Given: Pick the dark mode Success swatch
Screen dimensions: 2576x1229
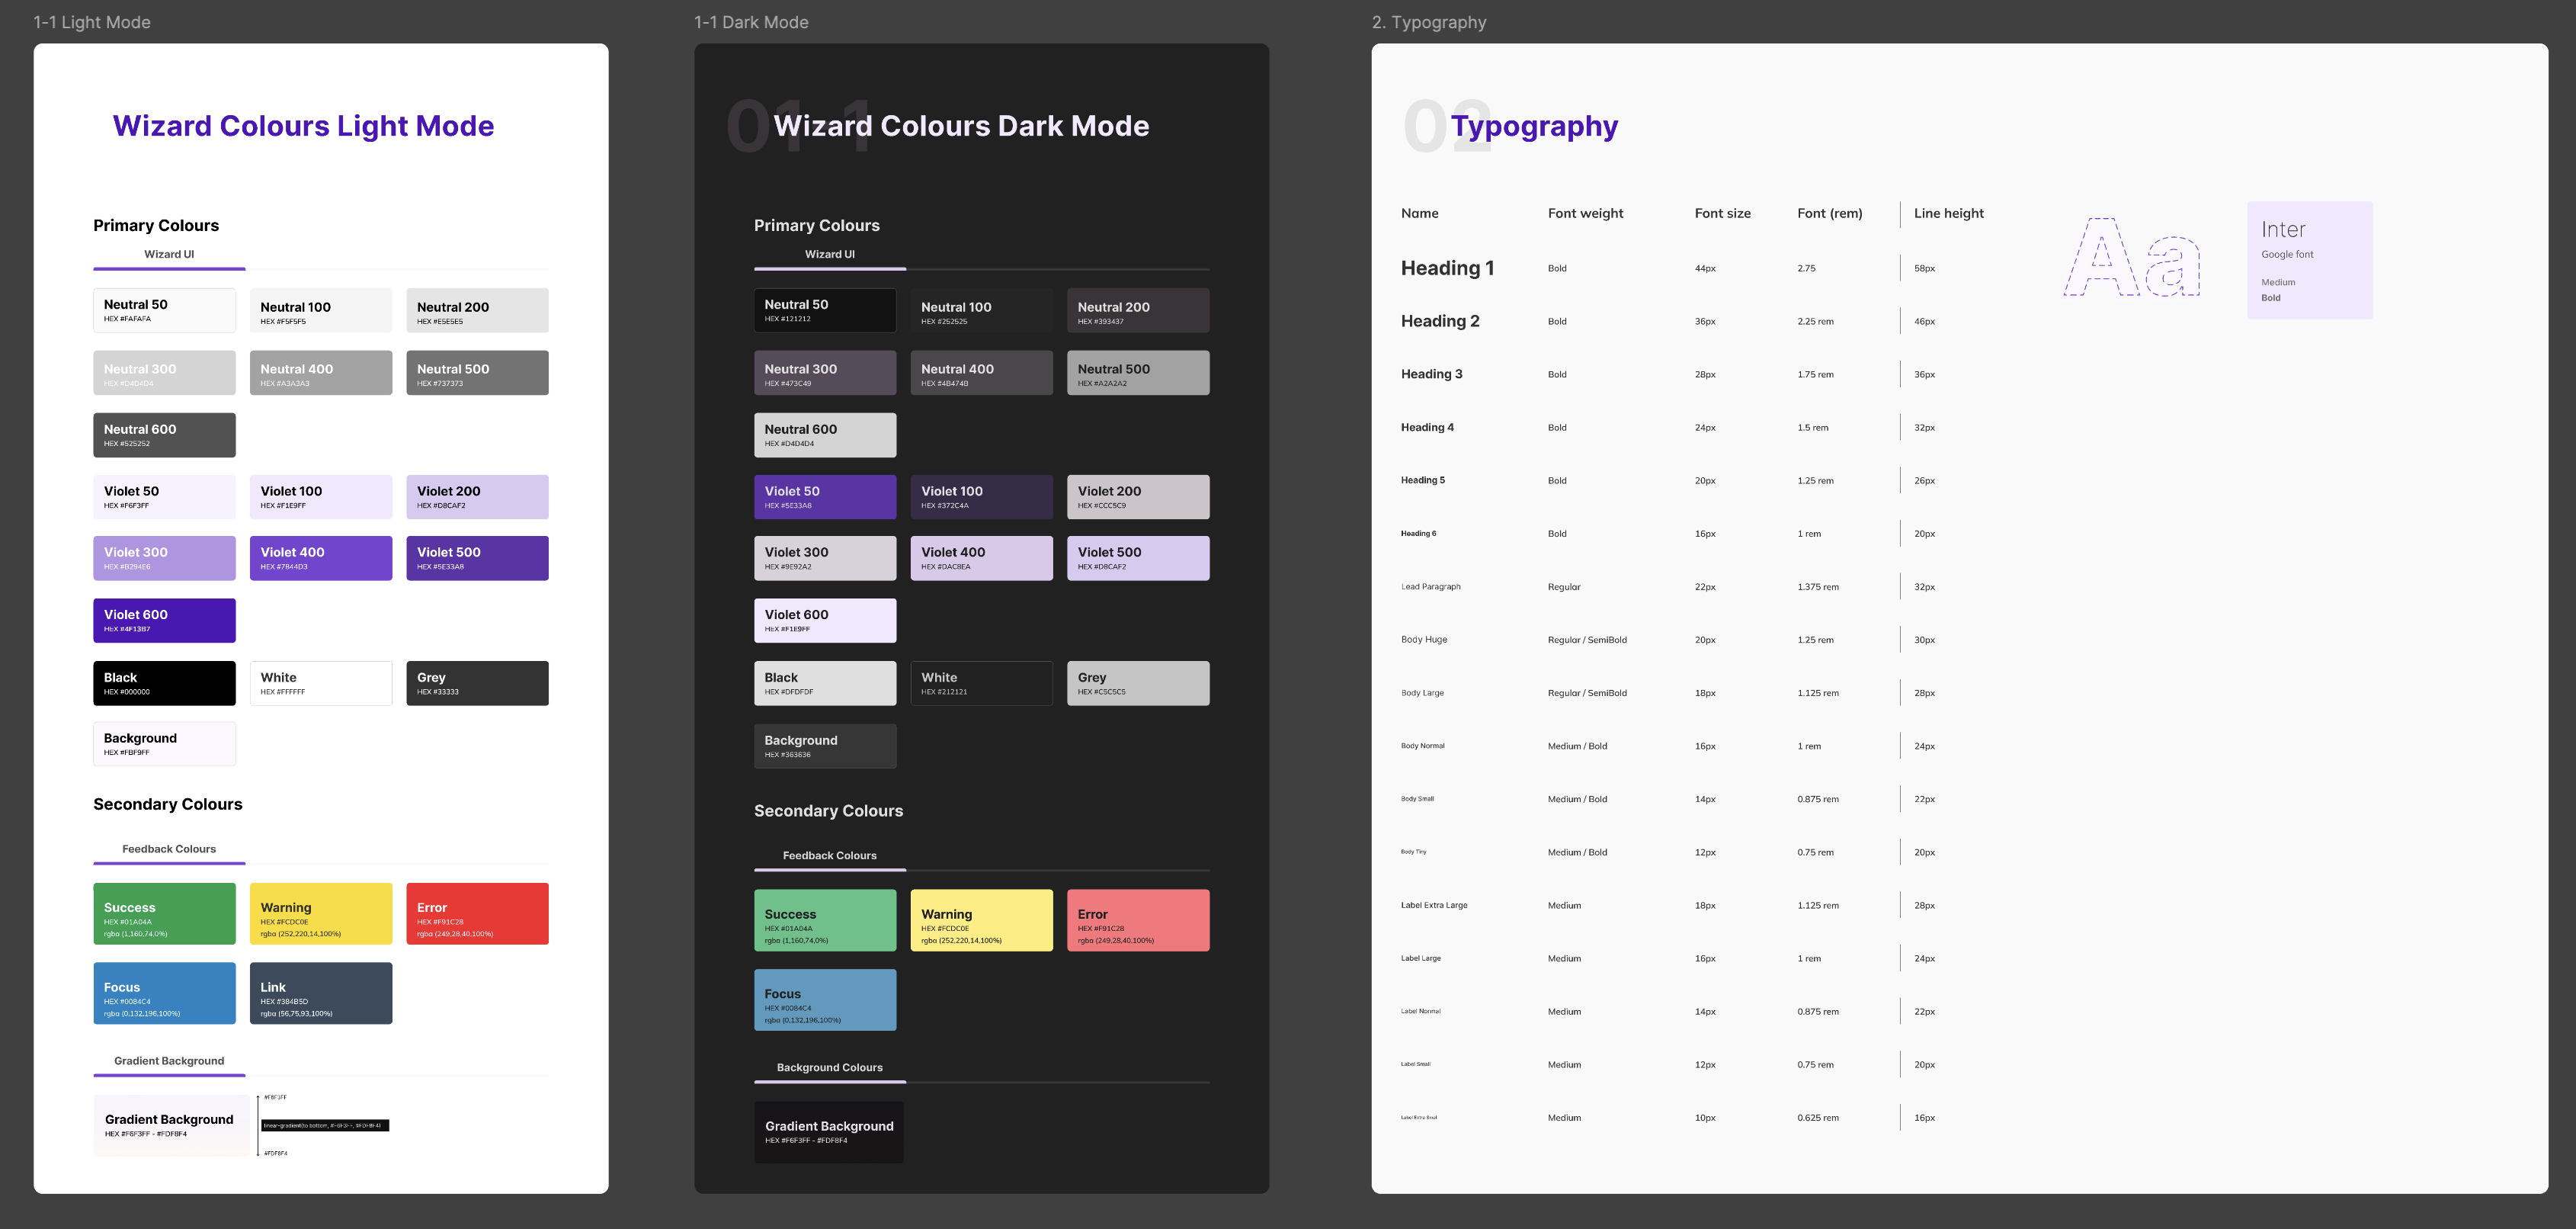Looking at the screenshot, I should (825, 921).
